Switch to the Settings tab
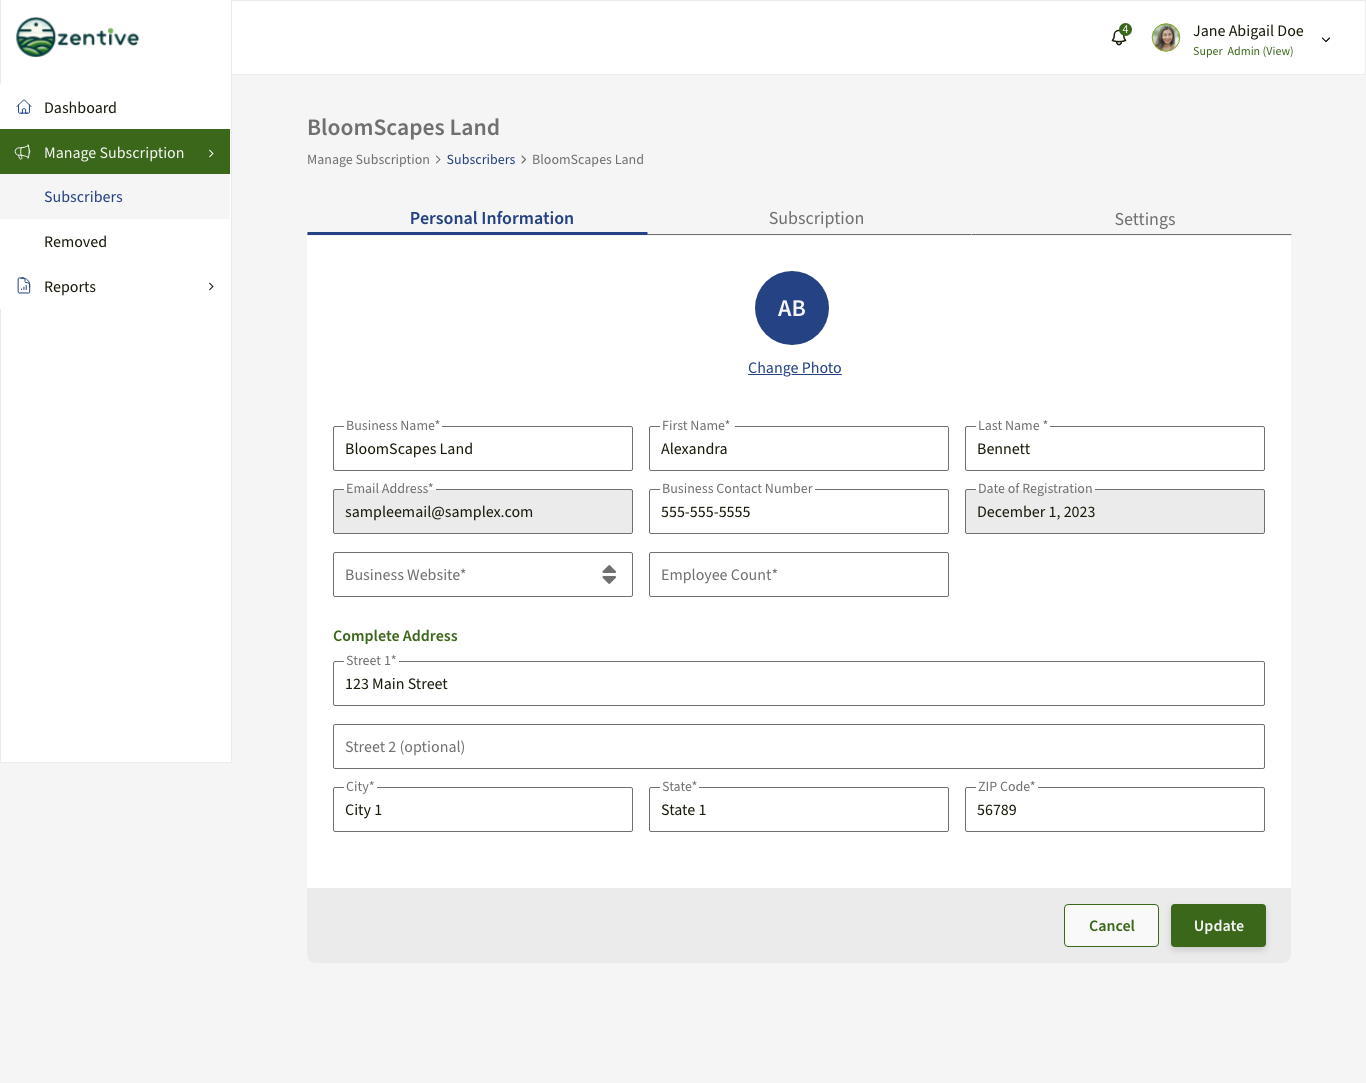 pos(1144,219)
